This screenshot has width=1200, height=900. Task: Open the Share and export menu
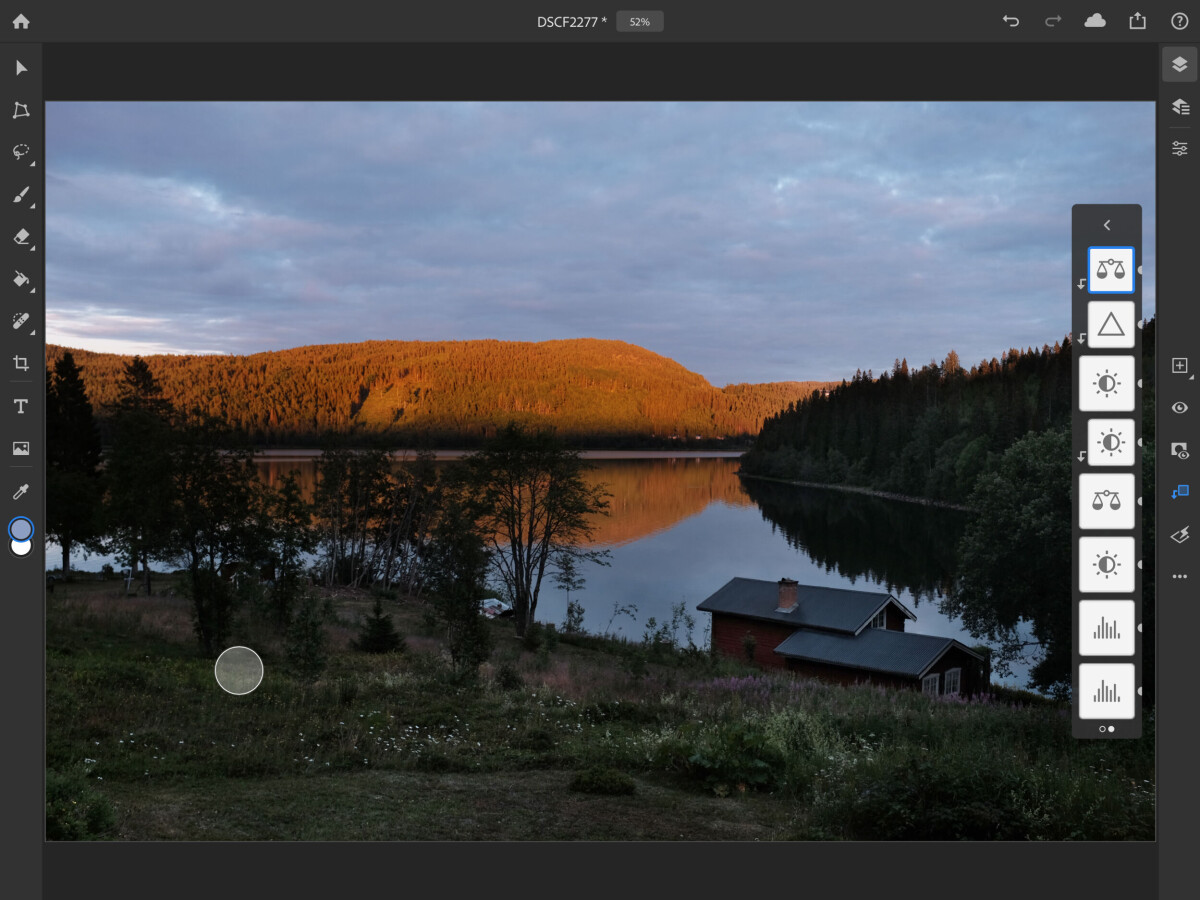[x=1137, y=21]
